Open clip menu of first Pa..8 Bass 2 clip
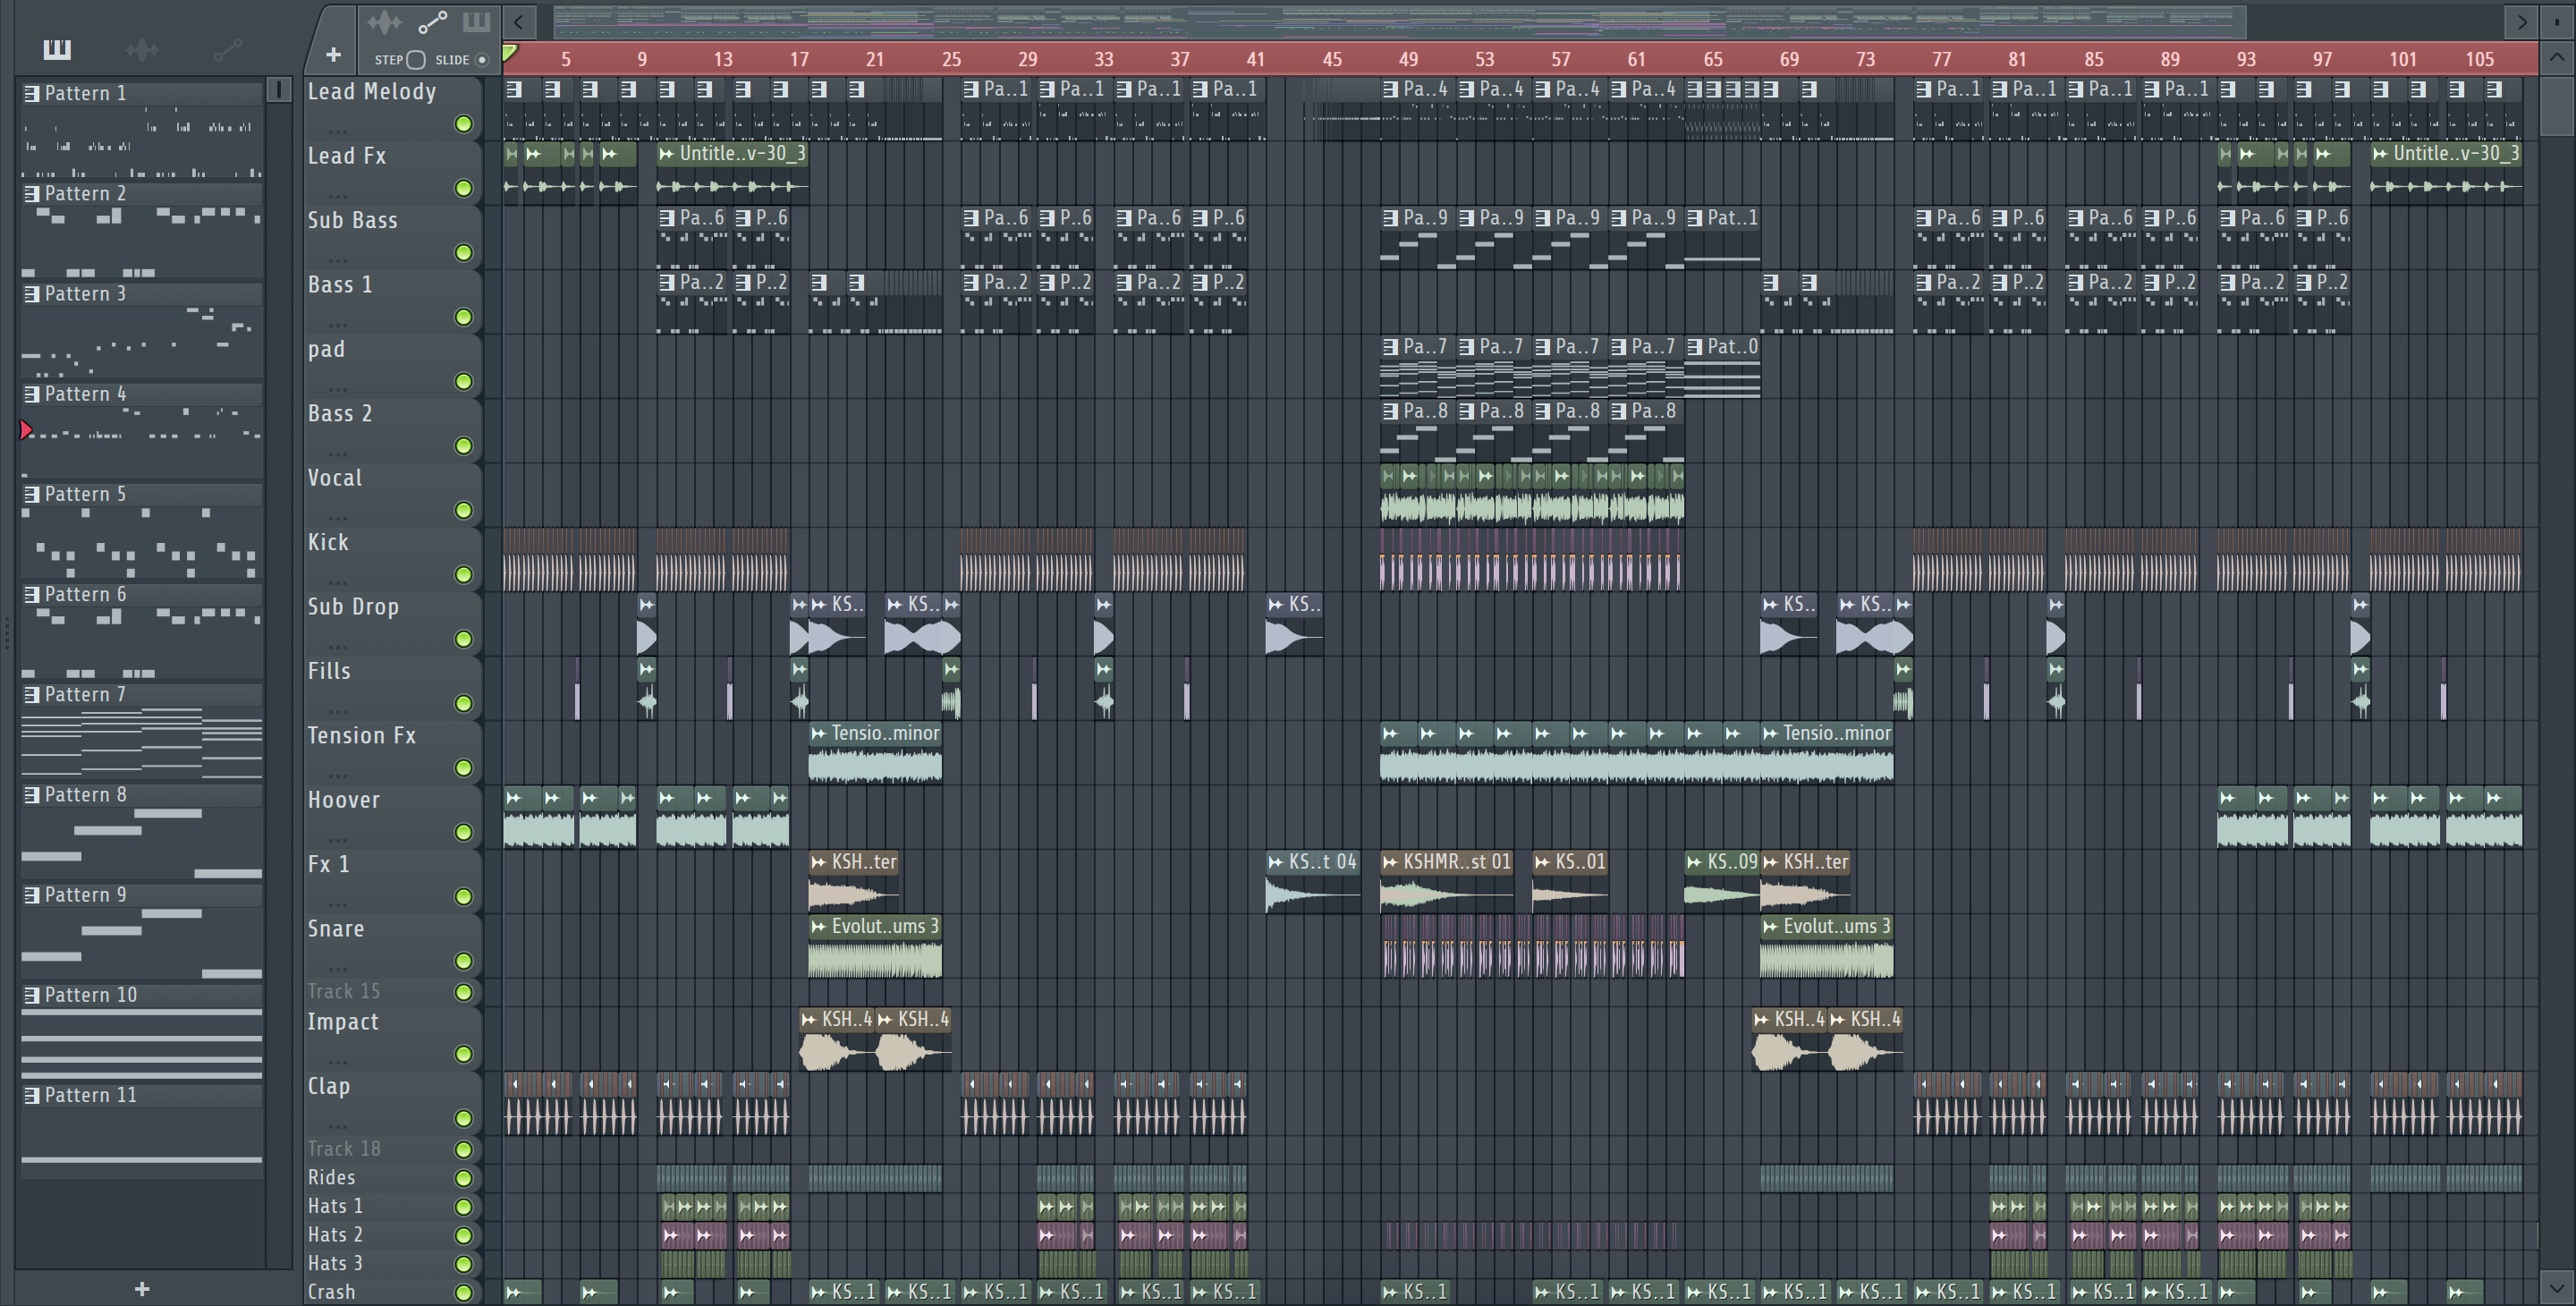The height and width of the screenshot is (1306, 2576). coord(1391,411)
